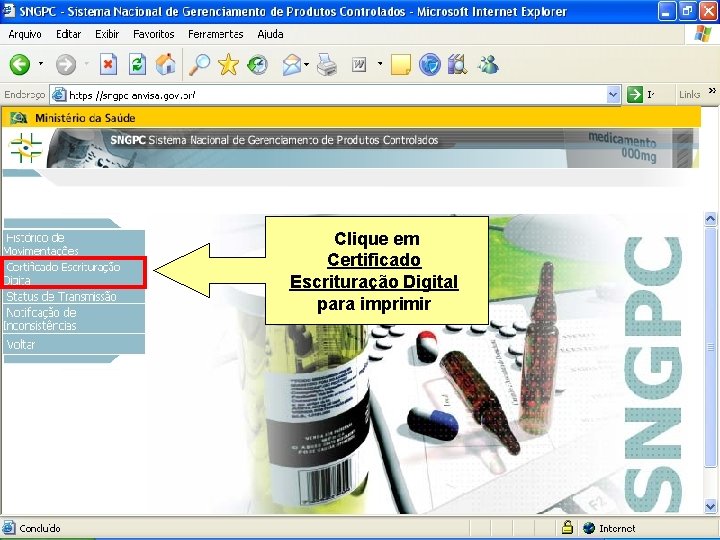Click the Links toolbar label

[690, 95]
